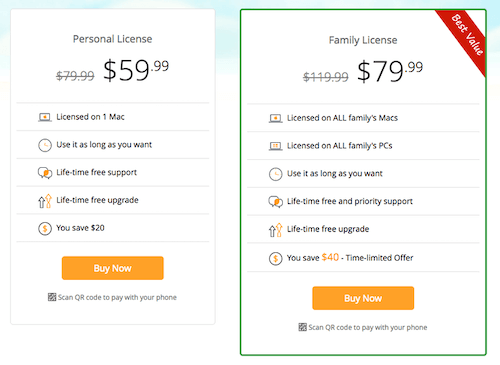This screenshot has height=365, width=500.
Task: Click the PC laptop icon beside ALL family's PCs
Action: tap(275, 146)
